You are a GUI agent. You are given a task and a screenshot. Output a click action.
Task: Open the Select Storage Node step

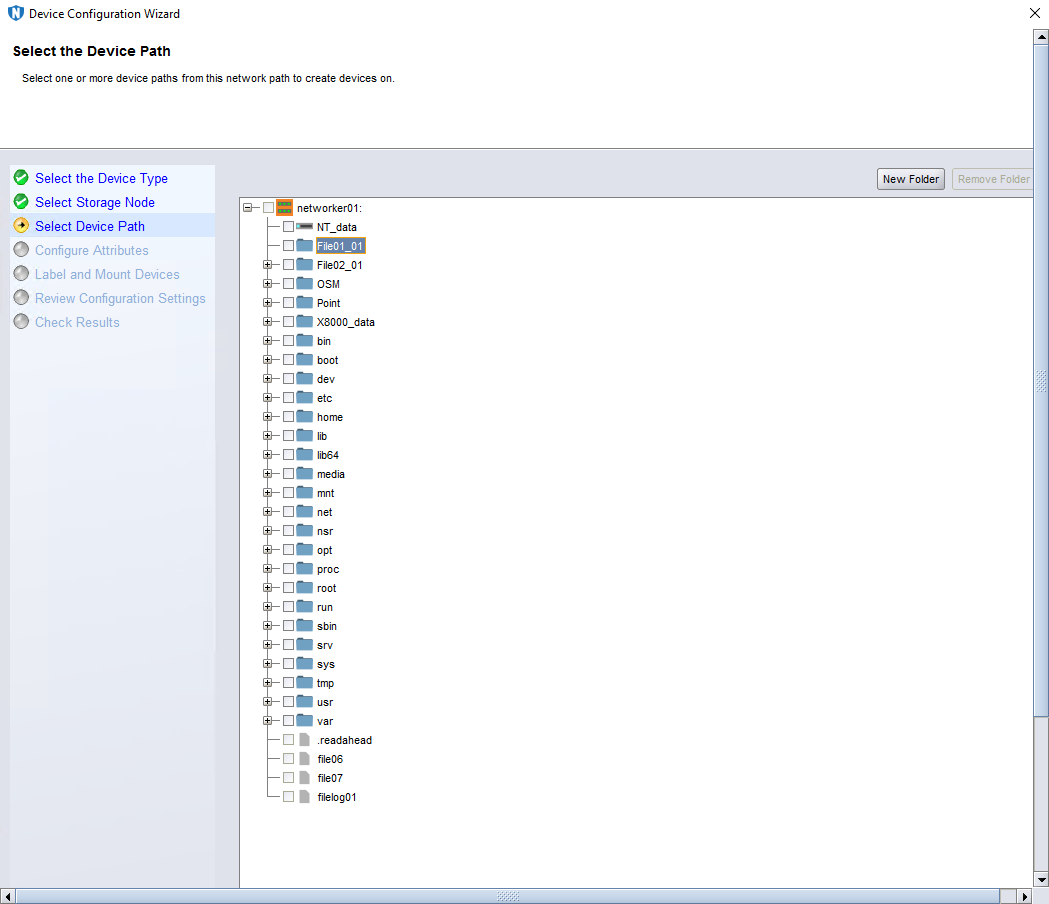[x=95, y=202]
